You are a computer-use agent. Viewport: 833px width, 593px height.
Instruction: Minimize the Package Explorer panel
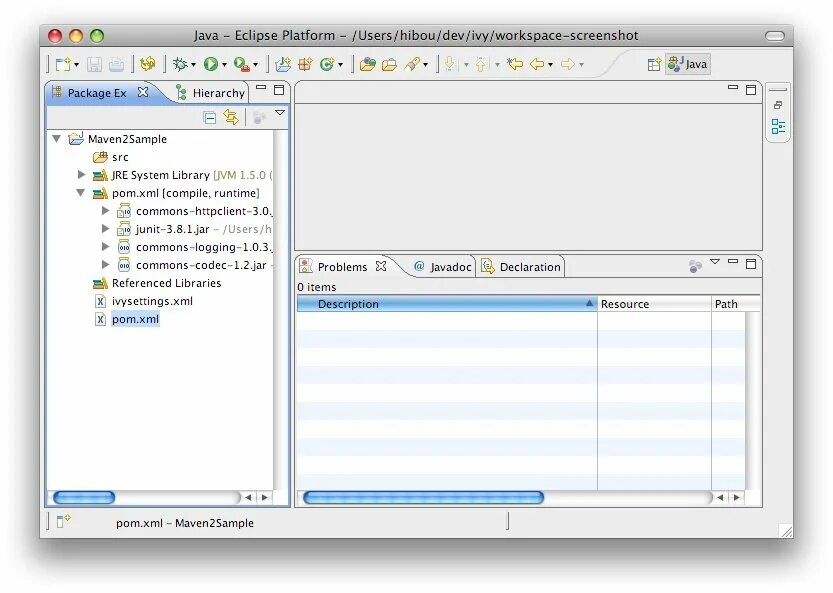point(261,88)
